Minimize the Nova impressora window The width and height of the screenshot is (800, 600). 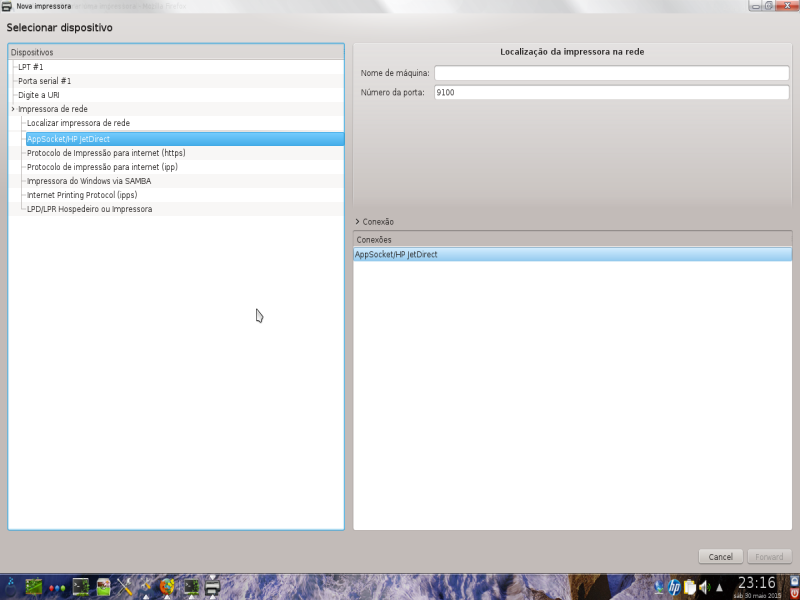point(756,6)
